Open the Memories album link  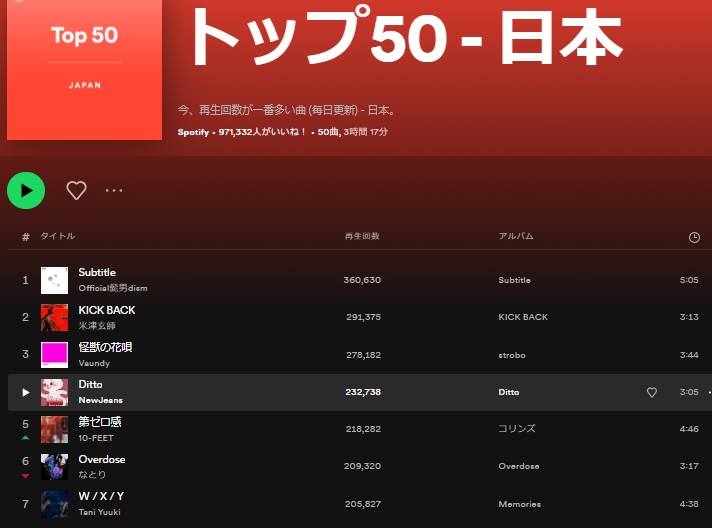(519, 504)
